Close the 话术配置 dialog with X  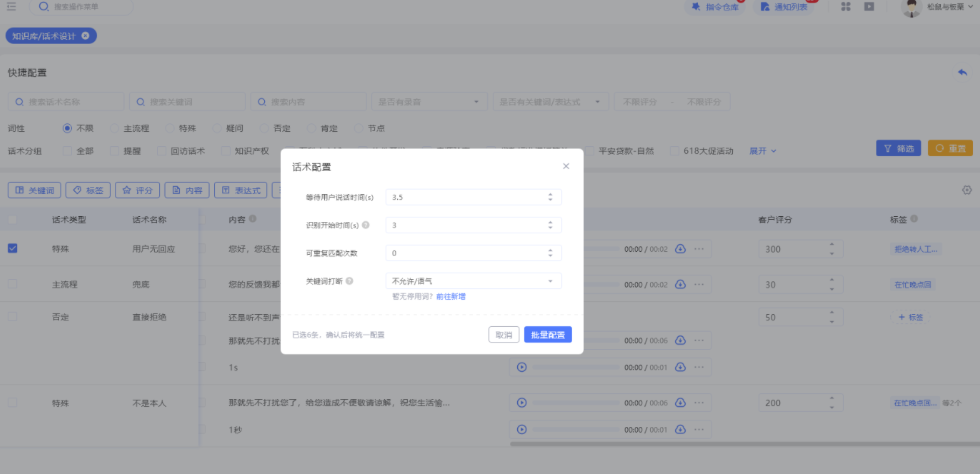click(x=566, y=166)
